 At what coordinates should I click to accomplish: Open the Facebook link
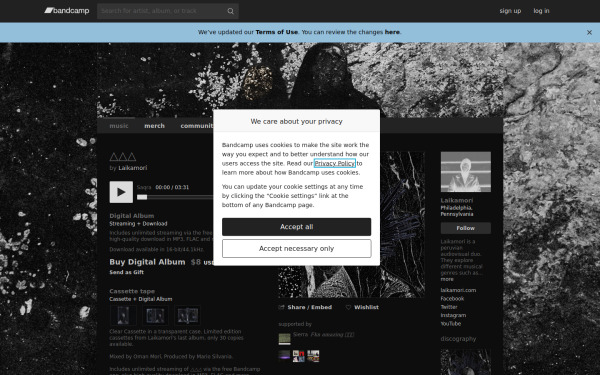[x=452, y=299]
